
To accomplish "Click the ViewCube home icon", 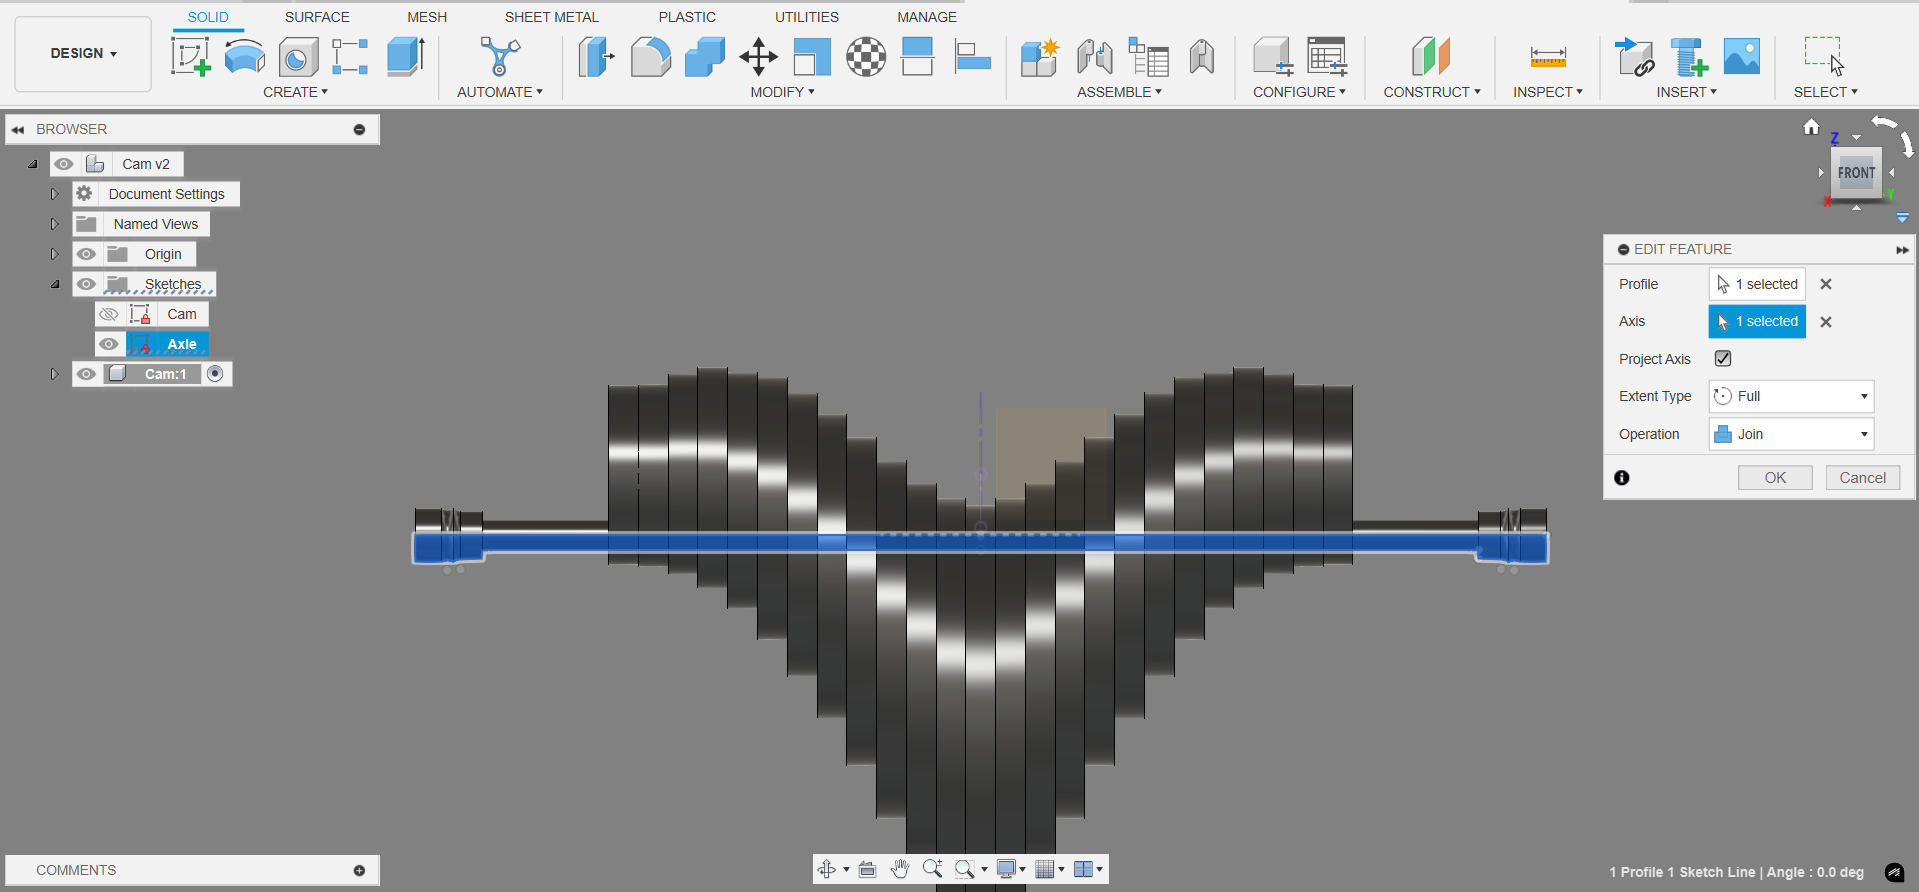I will [1811, 127].
